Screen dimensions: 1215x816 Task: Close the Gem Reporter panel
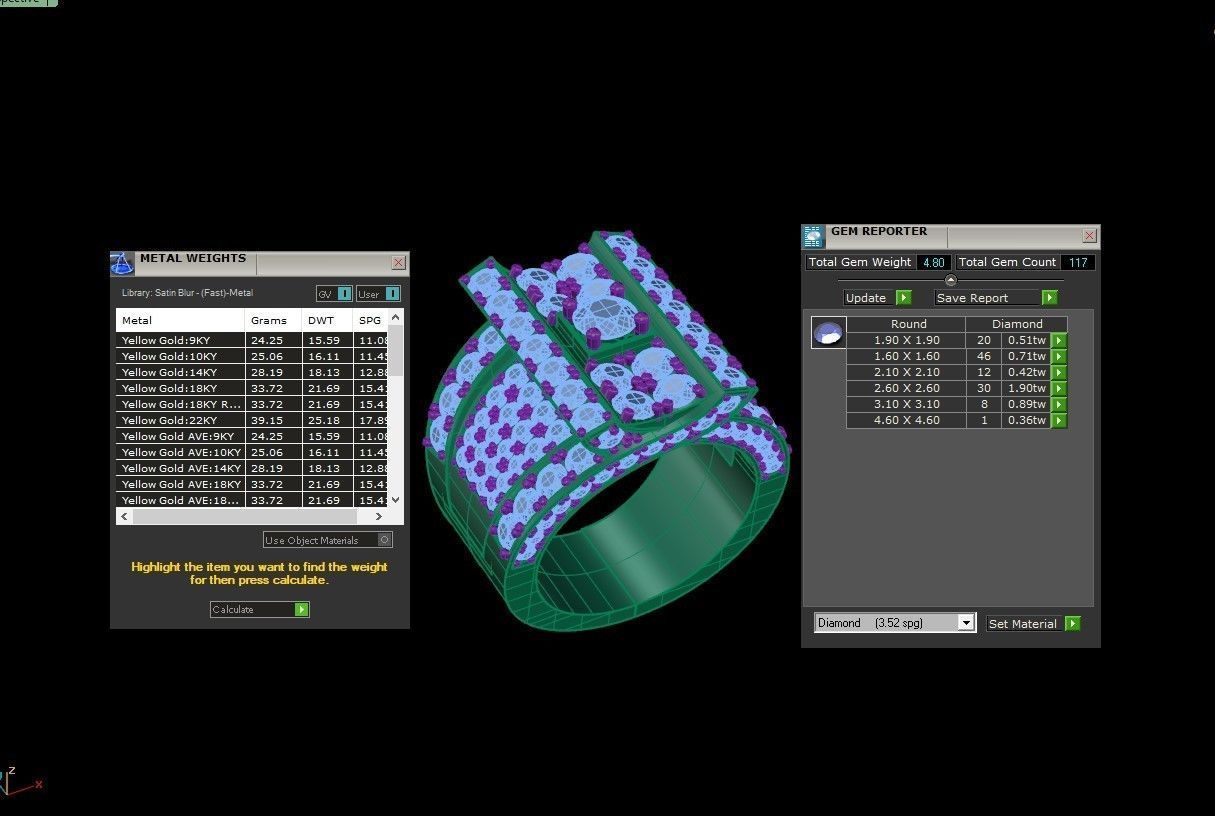coord(1089,236)
